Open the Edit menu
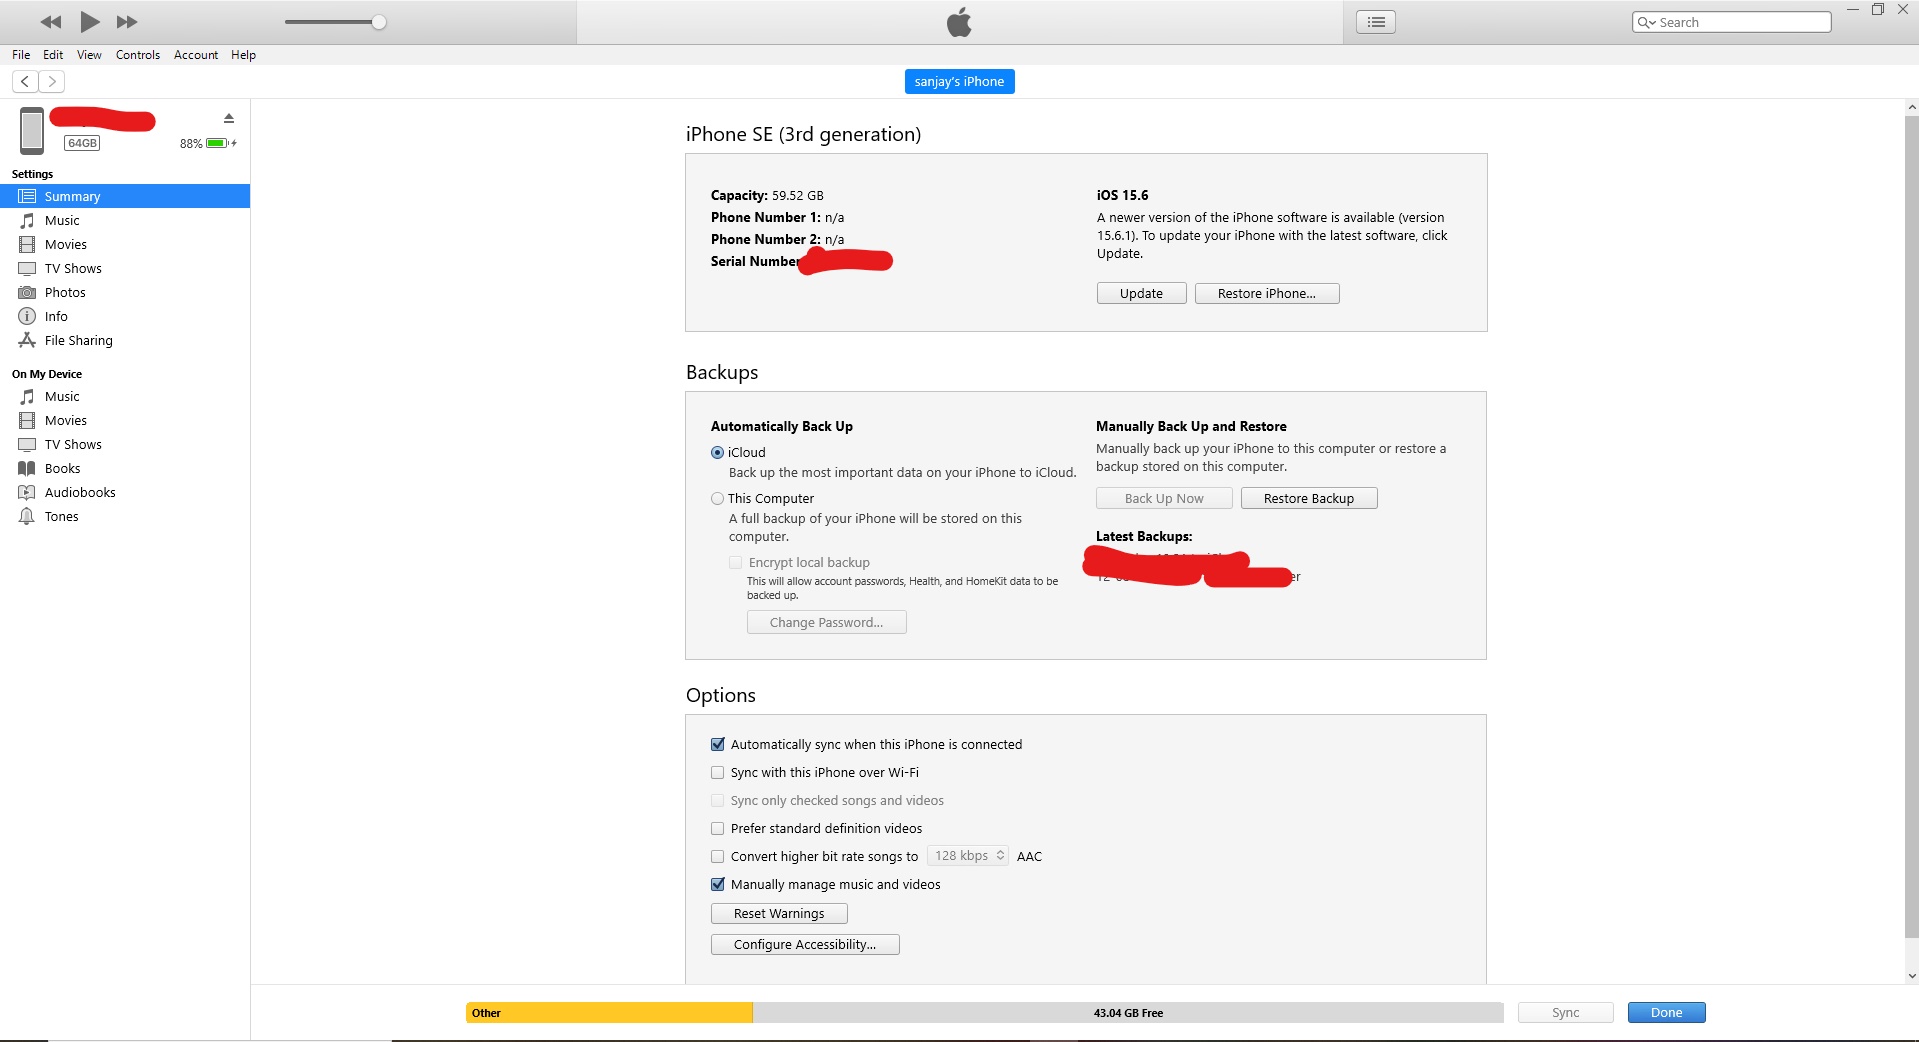This screenshot has height=1042, width=1919. (53, 55)
